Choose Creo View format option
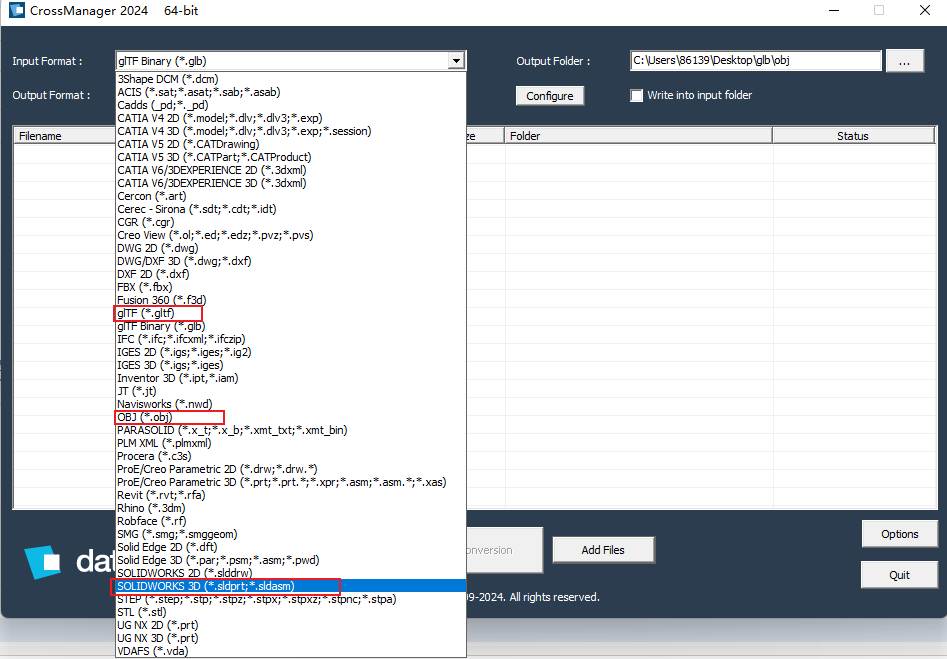Image resolution: width=947 pixels, height=659 pixels. pyautogui.click(x=291, y=235)
